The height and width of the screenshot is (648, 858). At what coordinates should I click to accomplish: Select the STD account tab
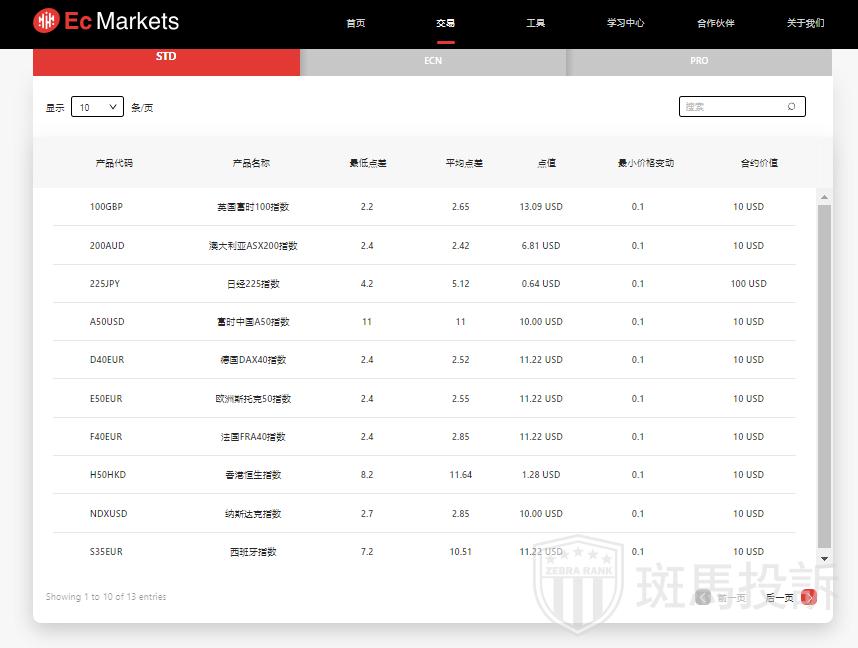pos(166,57)
